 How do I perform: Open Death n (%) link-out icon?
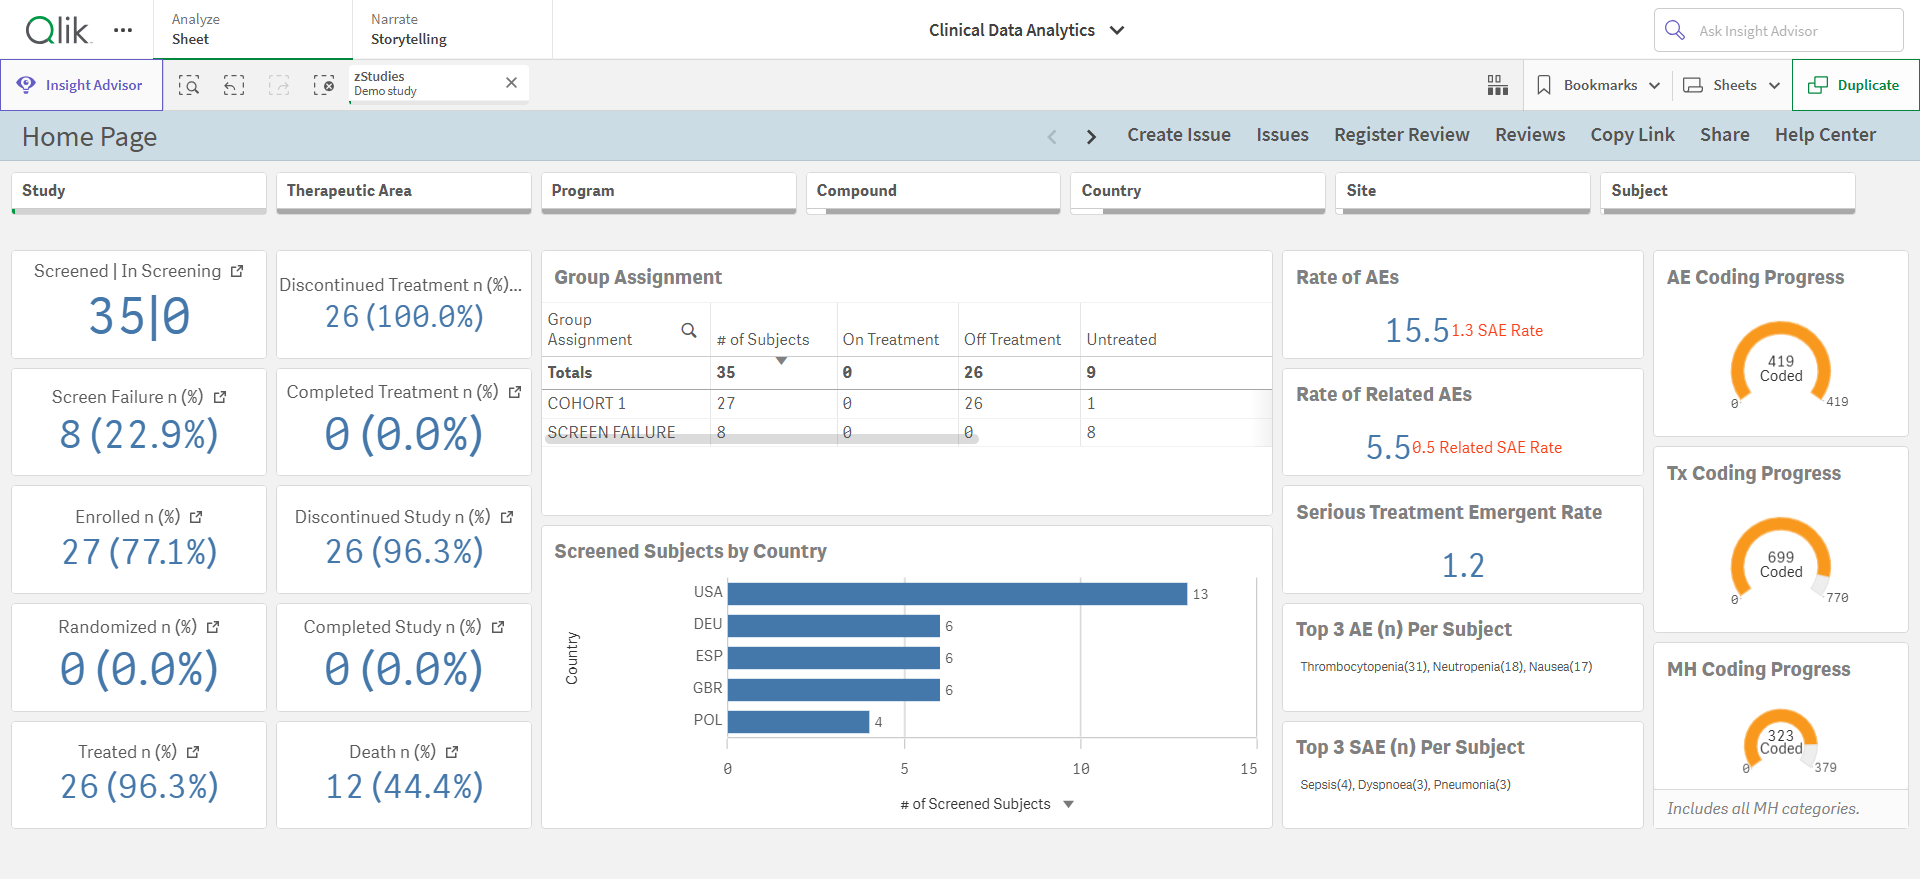tap(452, 752)
